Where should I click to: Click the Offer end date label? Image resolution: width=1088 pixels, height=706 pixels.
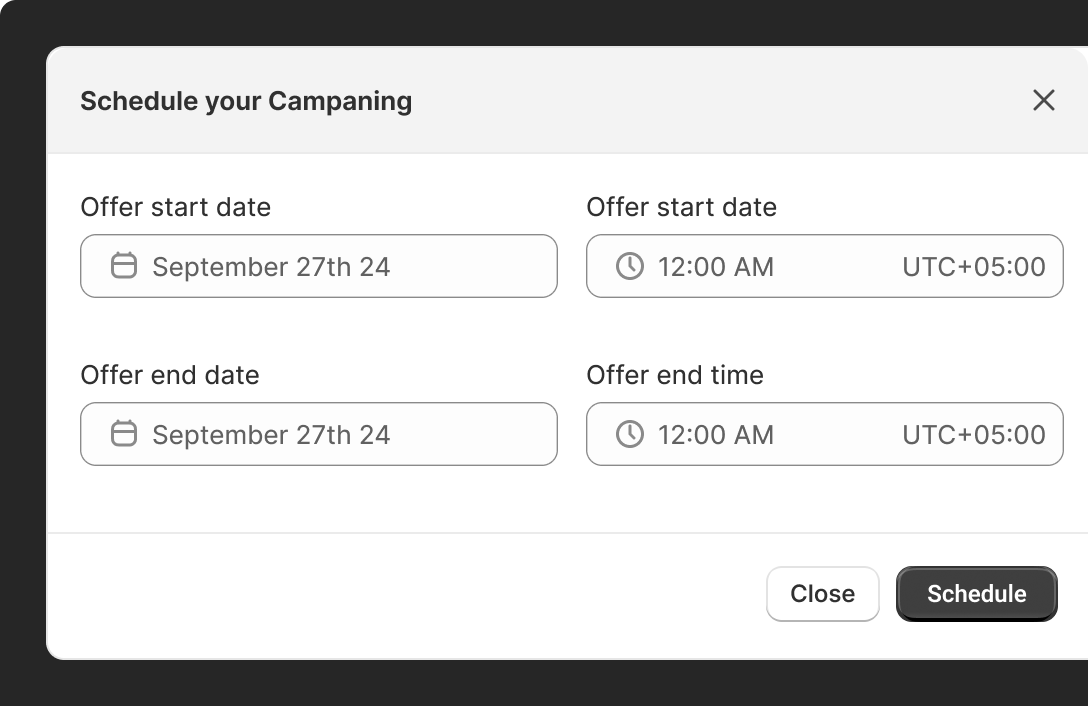click(x=170, y=375)
